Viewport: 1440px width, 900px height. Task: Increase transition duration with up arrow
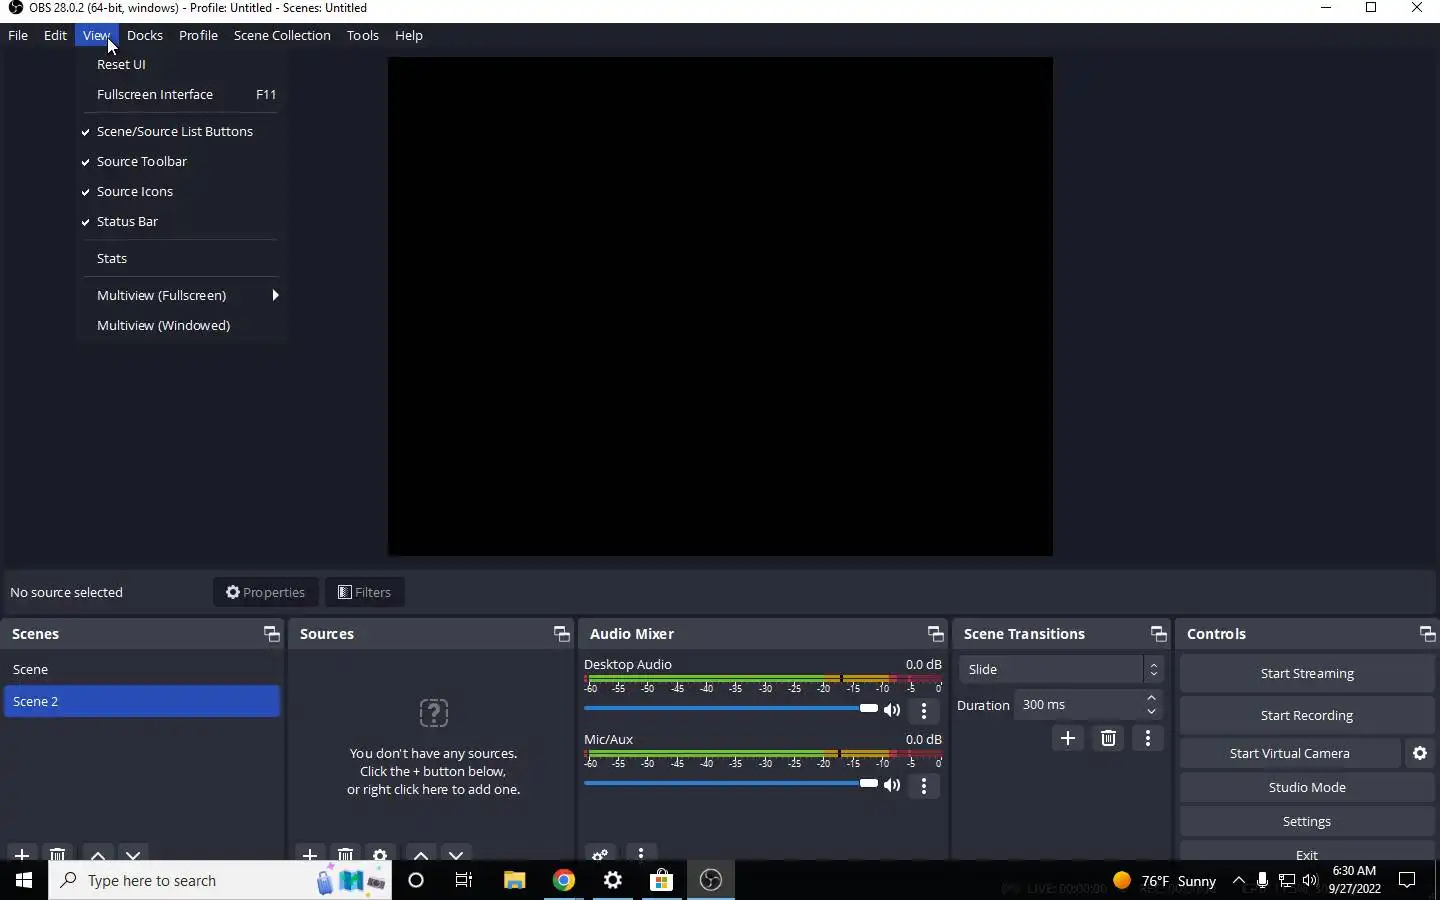click(1152, 698)
